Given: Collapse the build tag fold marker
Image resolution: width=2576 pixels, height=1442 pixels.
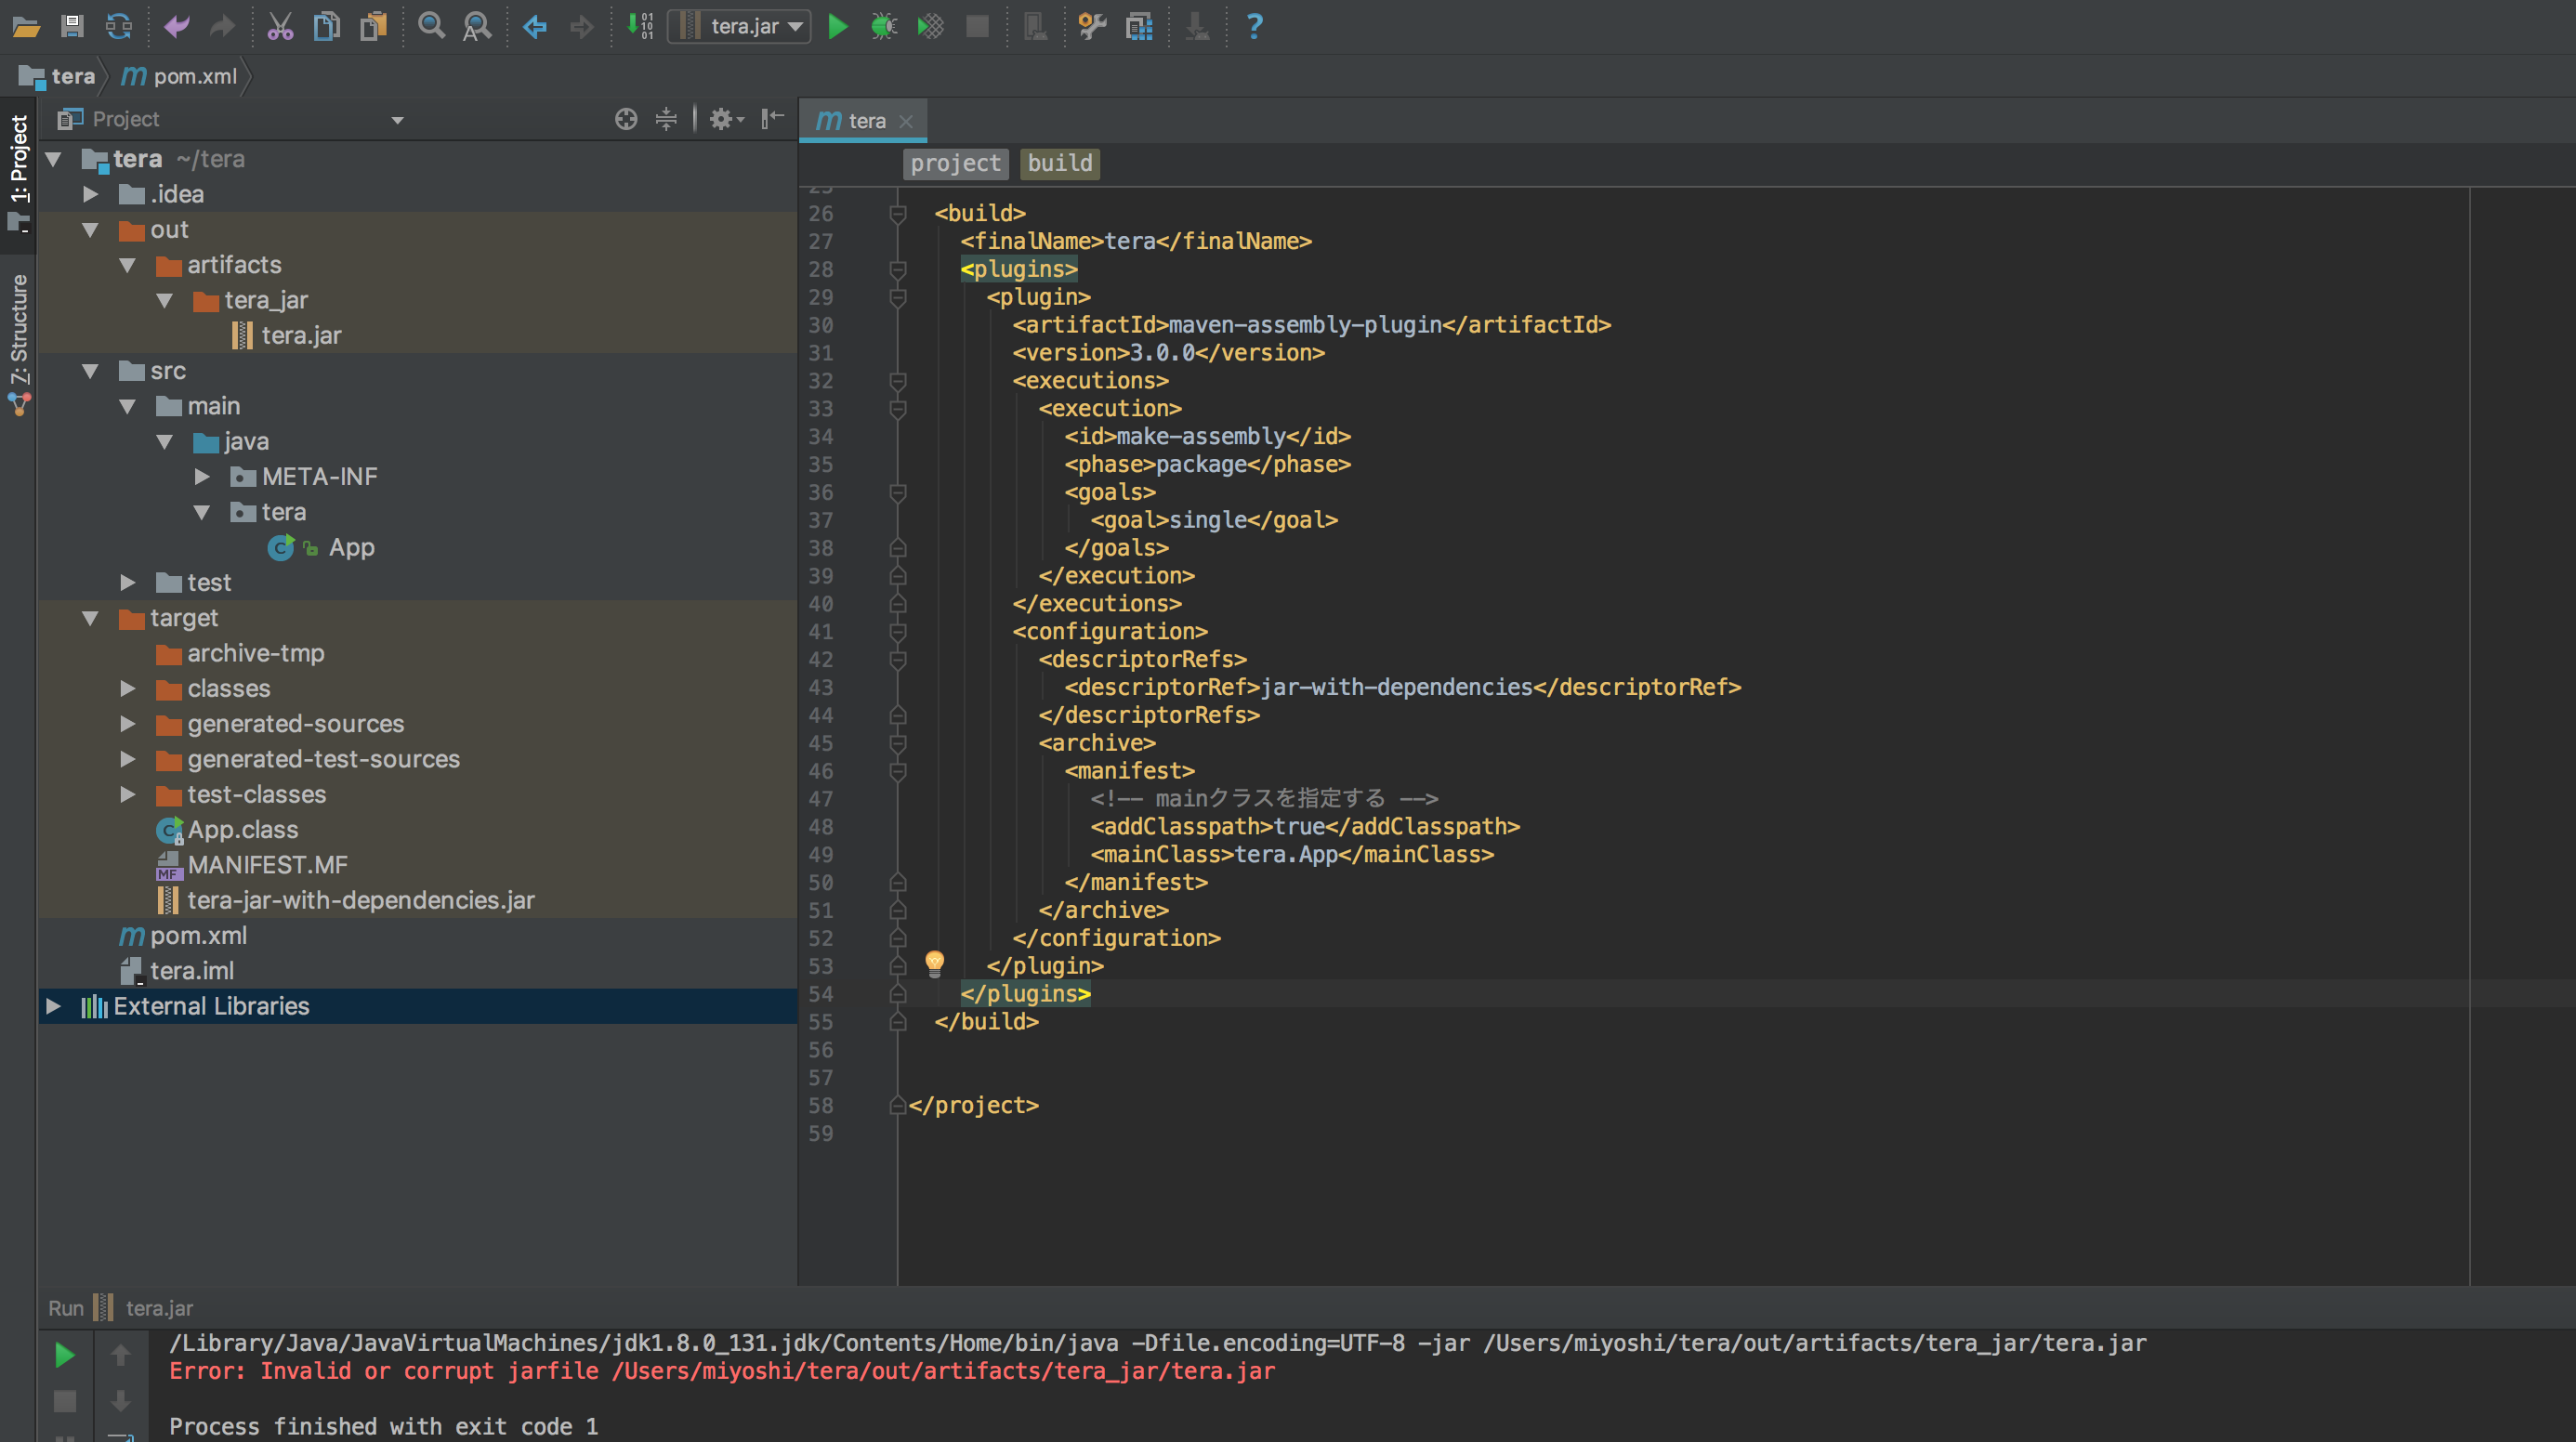Looking at the screenshot, I should point(897,213).
